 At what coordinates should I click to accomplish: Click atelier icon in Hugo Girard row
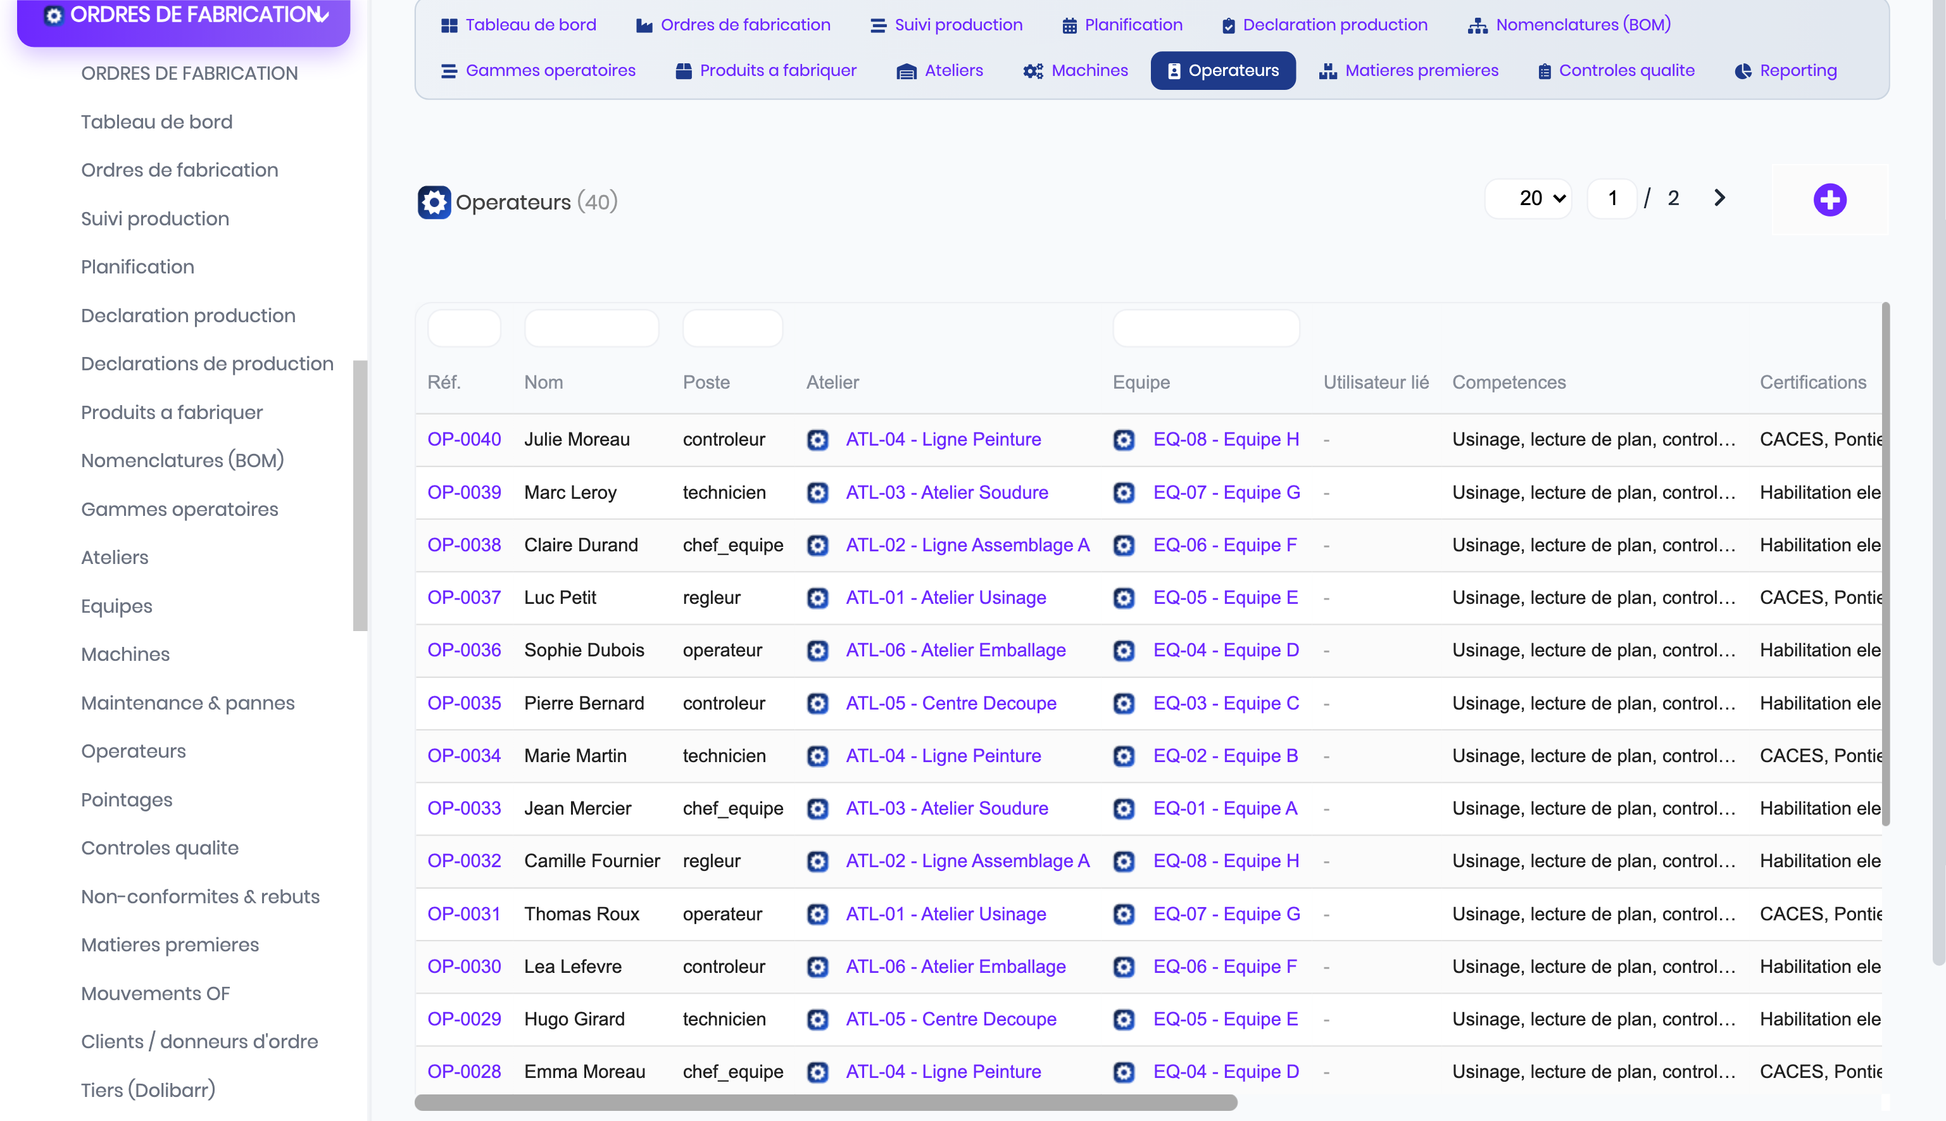(818, 1020)
